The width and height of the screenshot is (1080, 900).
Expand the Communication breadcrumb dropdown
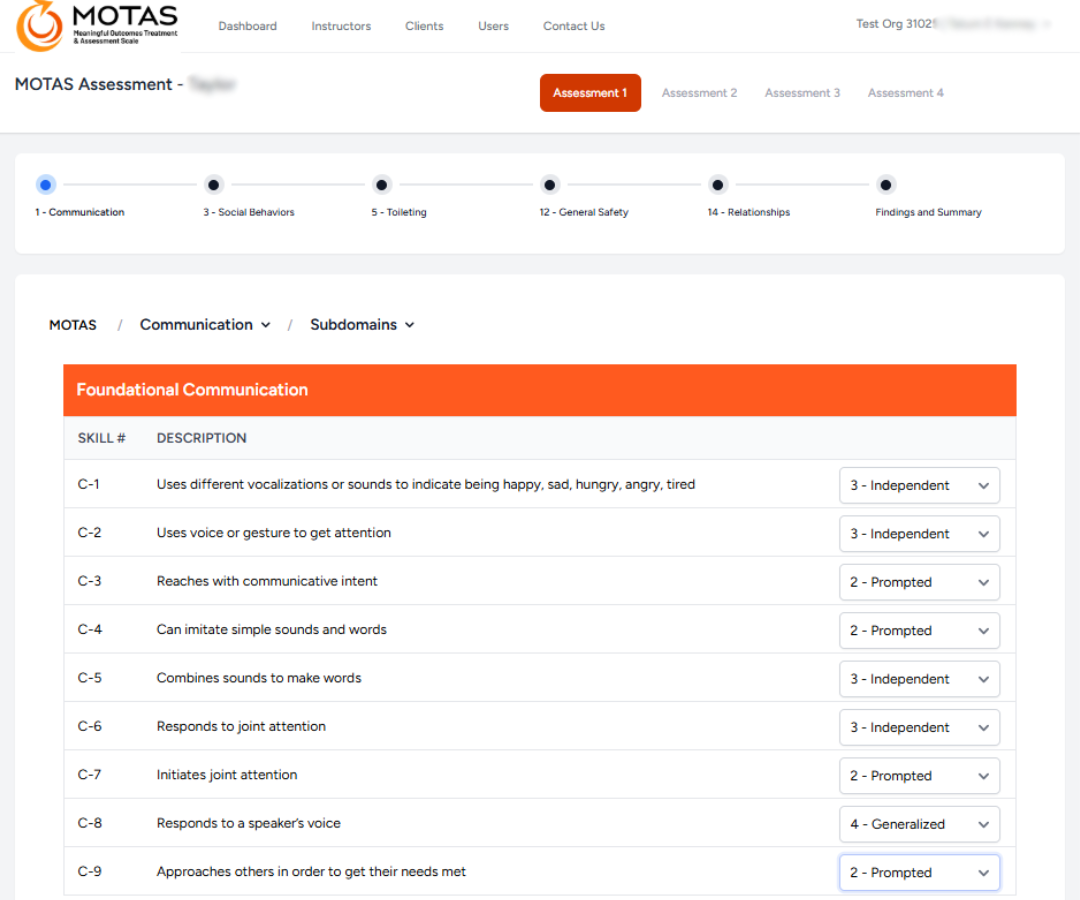[205, 325]
